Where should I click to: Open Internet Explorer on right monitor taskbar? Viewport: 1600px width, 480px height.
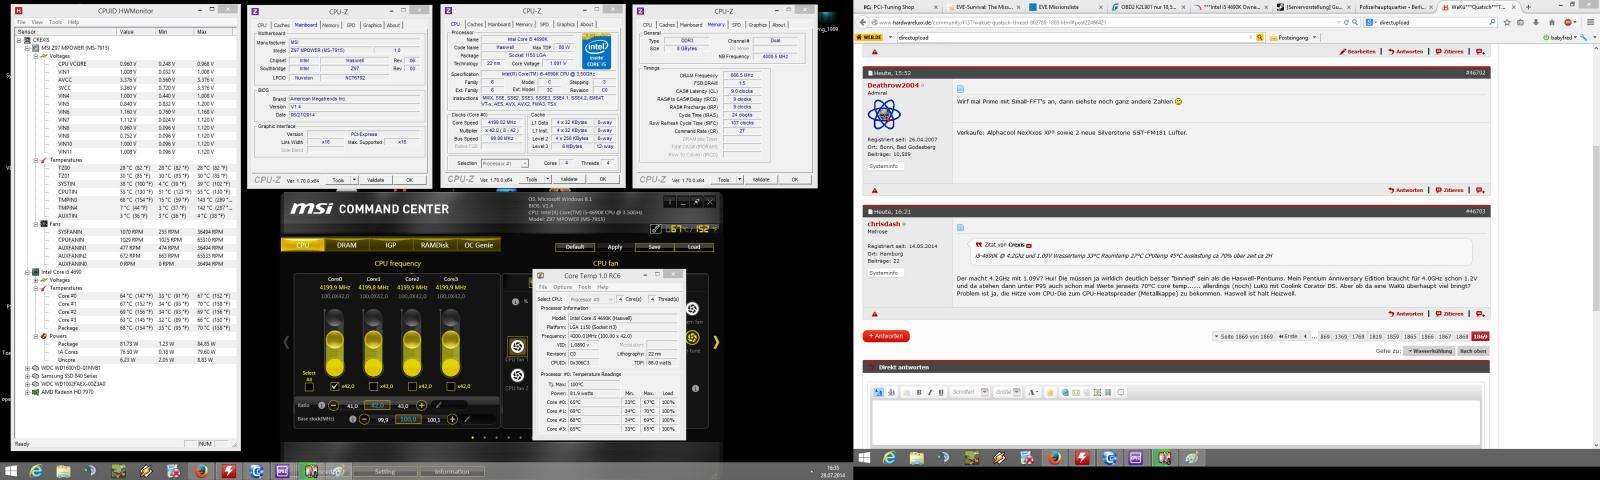[x=889, y=459]
